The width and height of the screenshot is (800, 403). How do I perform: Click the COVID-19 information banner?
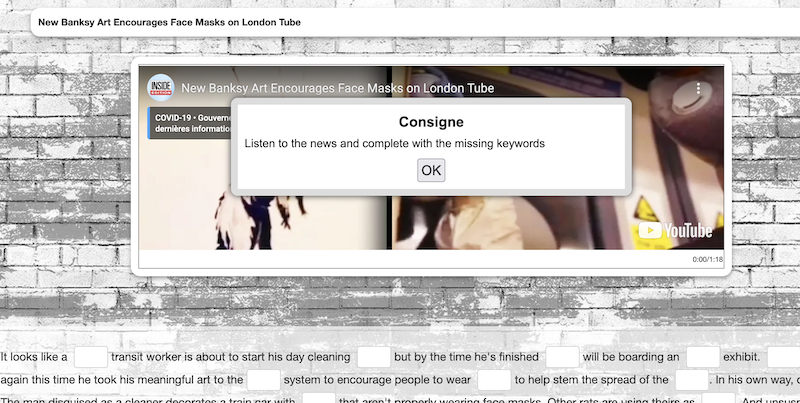(190, 123)
